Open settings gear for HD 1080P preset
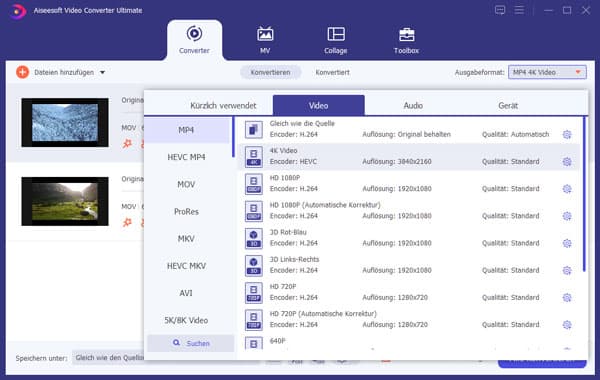The height and width of the screenshot is (380, 600). (567, 189)
